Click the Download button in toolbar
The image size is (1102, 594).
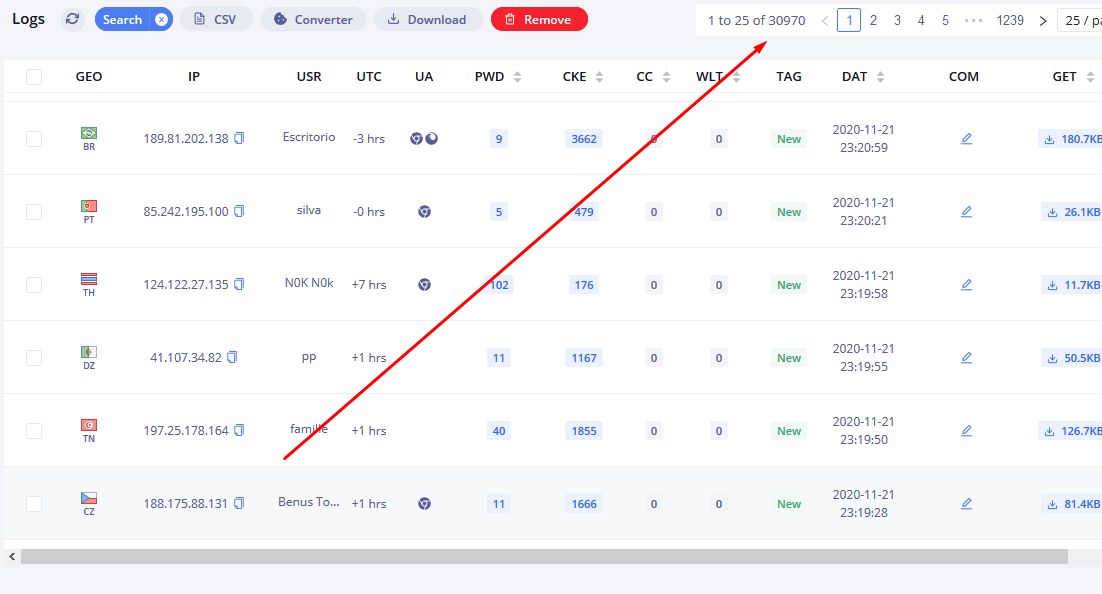pos(428,19)
